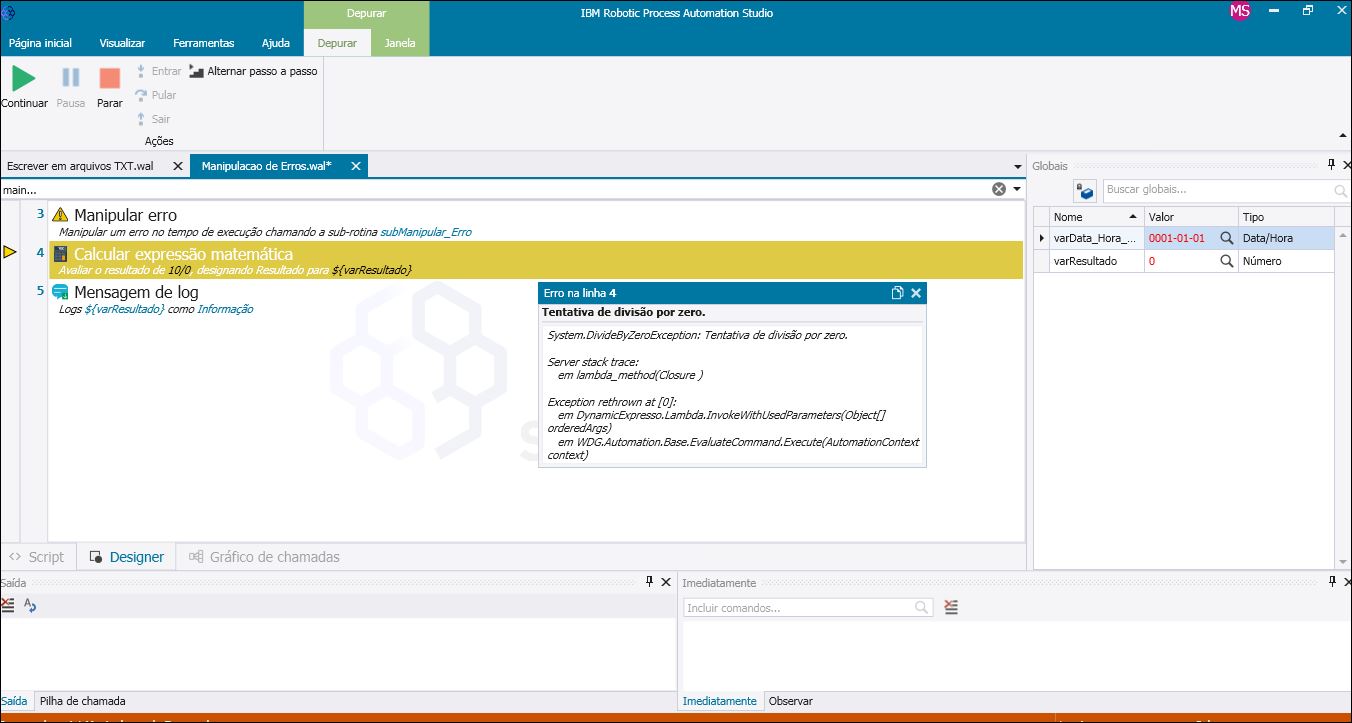Click the search magnifier in Buscar globais

pos(1340,190)
